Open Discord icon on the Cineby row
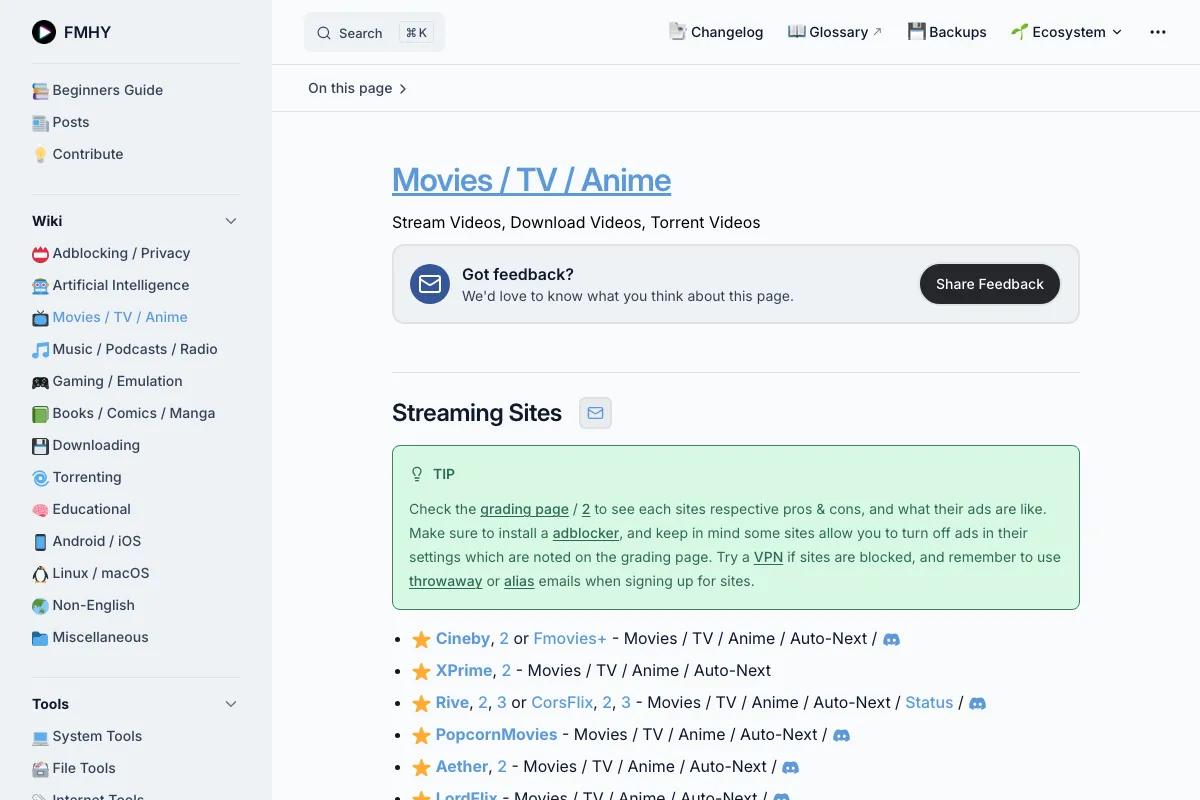1200x800 pixels. (892, 639)
